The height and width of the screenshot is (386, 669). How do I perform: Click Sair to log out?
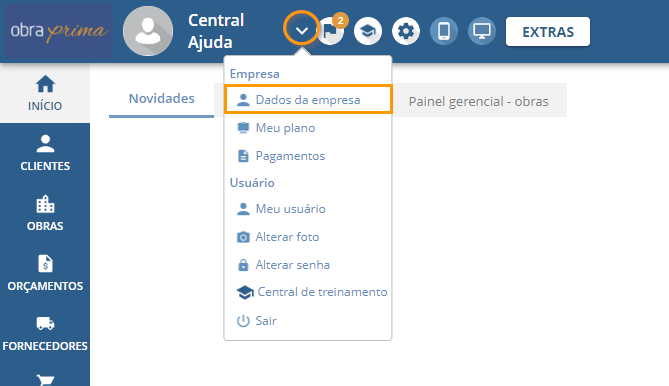308,320
